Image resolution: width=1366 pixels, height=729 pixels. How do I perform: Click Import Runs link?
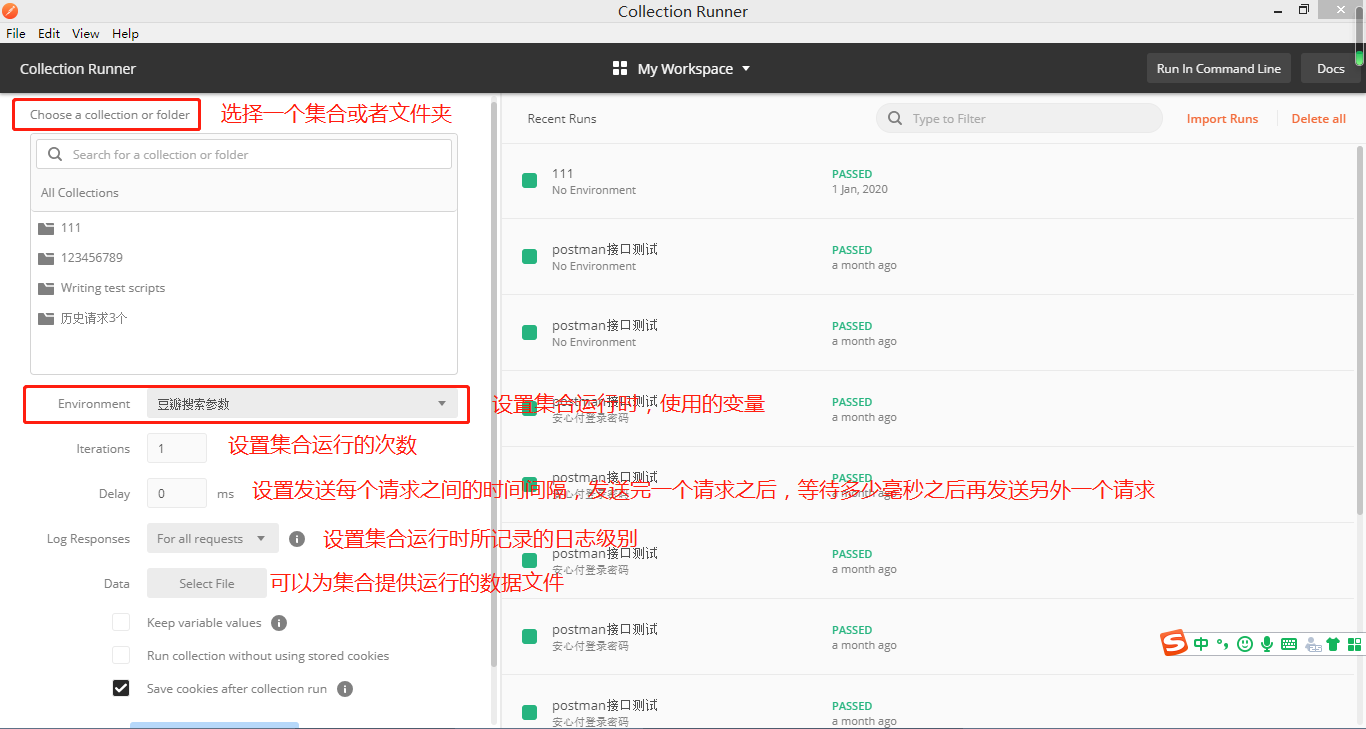1222,119
